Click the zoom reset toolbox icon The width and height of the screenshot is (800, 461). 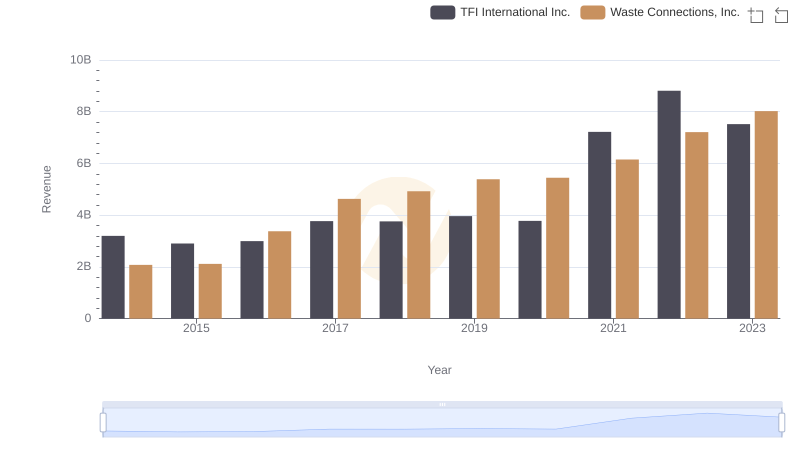pyautogui.click(x=781, y=15)
